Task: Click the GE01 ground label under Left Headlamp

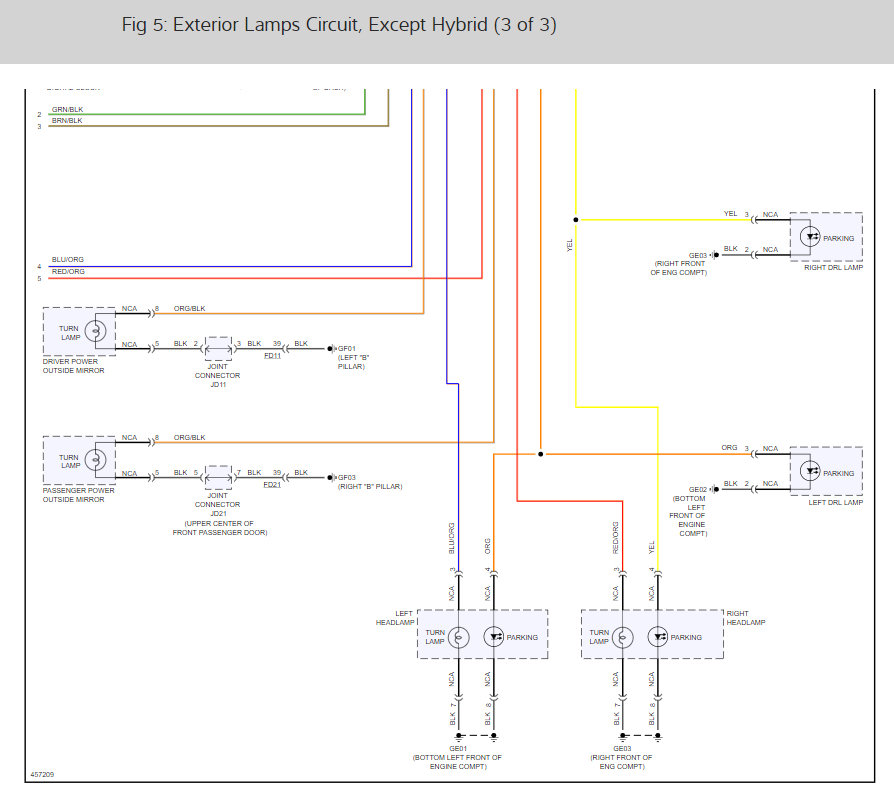Action: pyautogui.click(x=458, y=749)
